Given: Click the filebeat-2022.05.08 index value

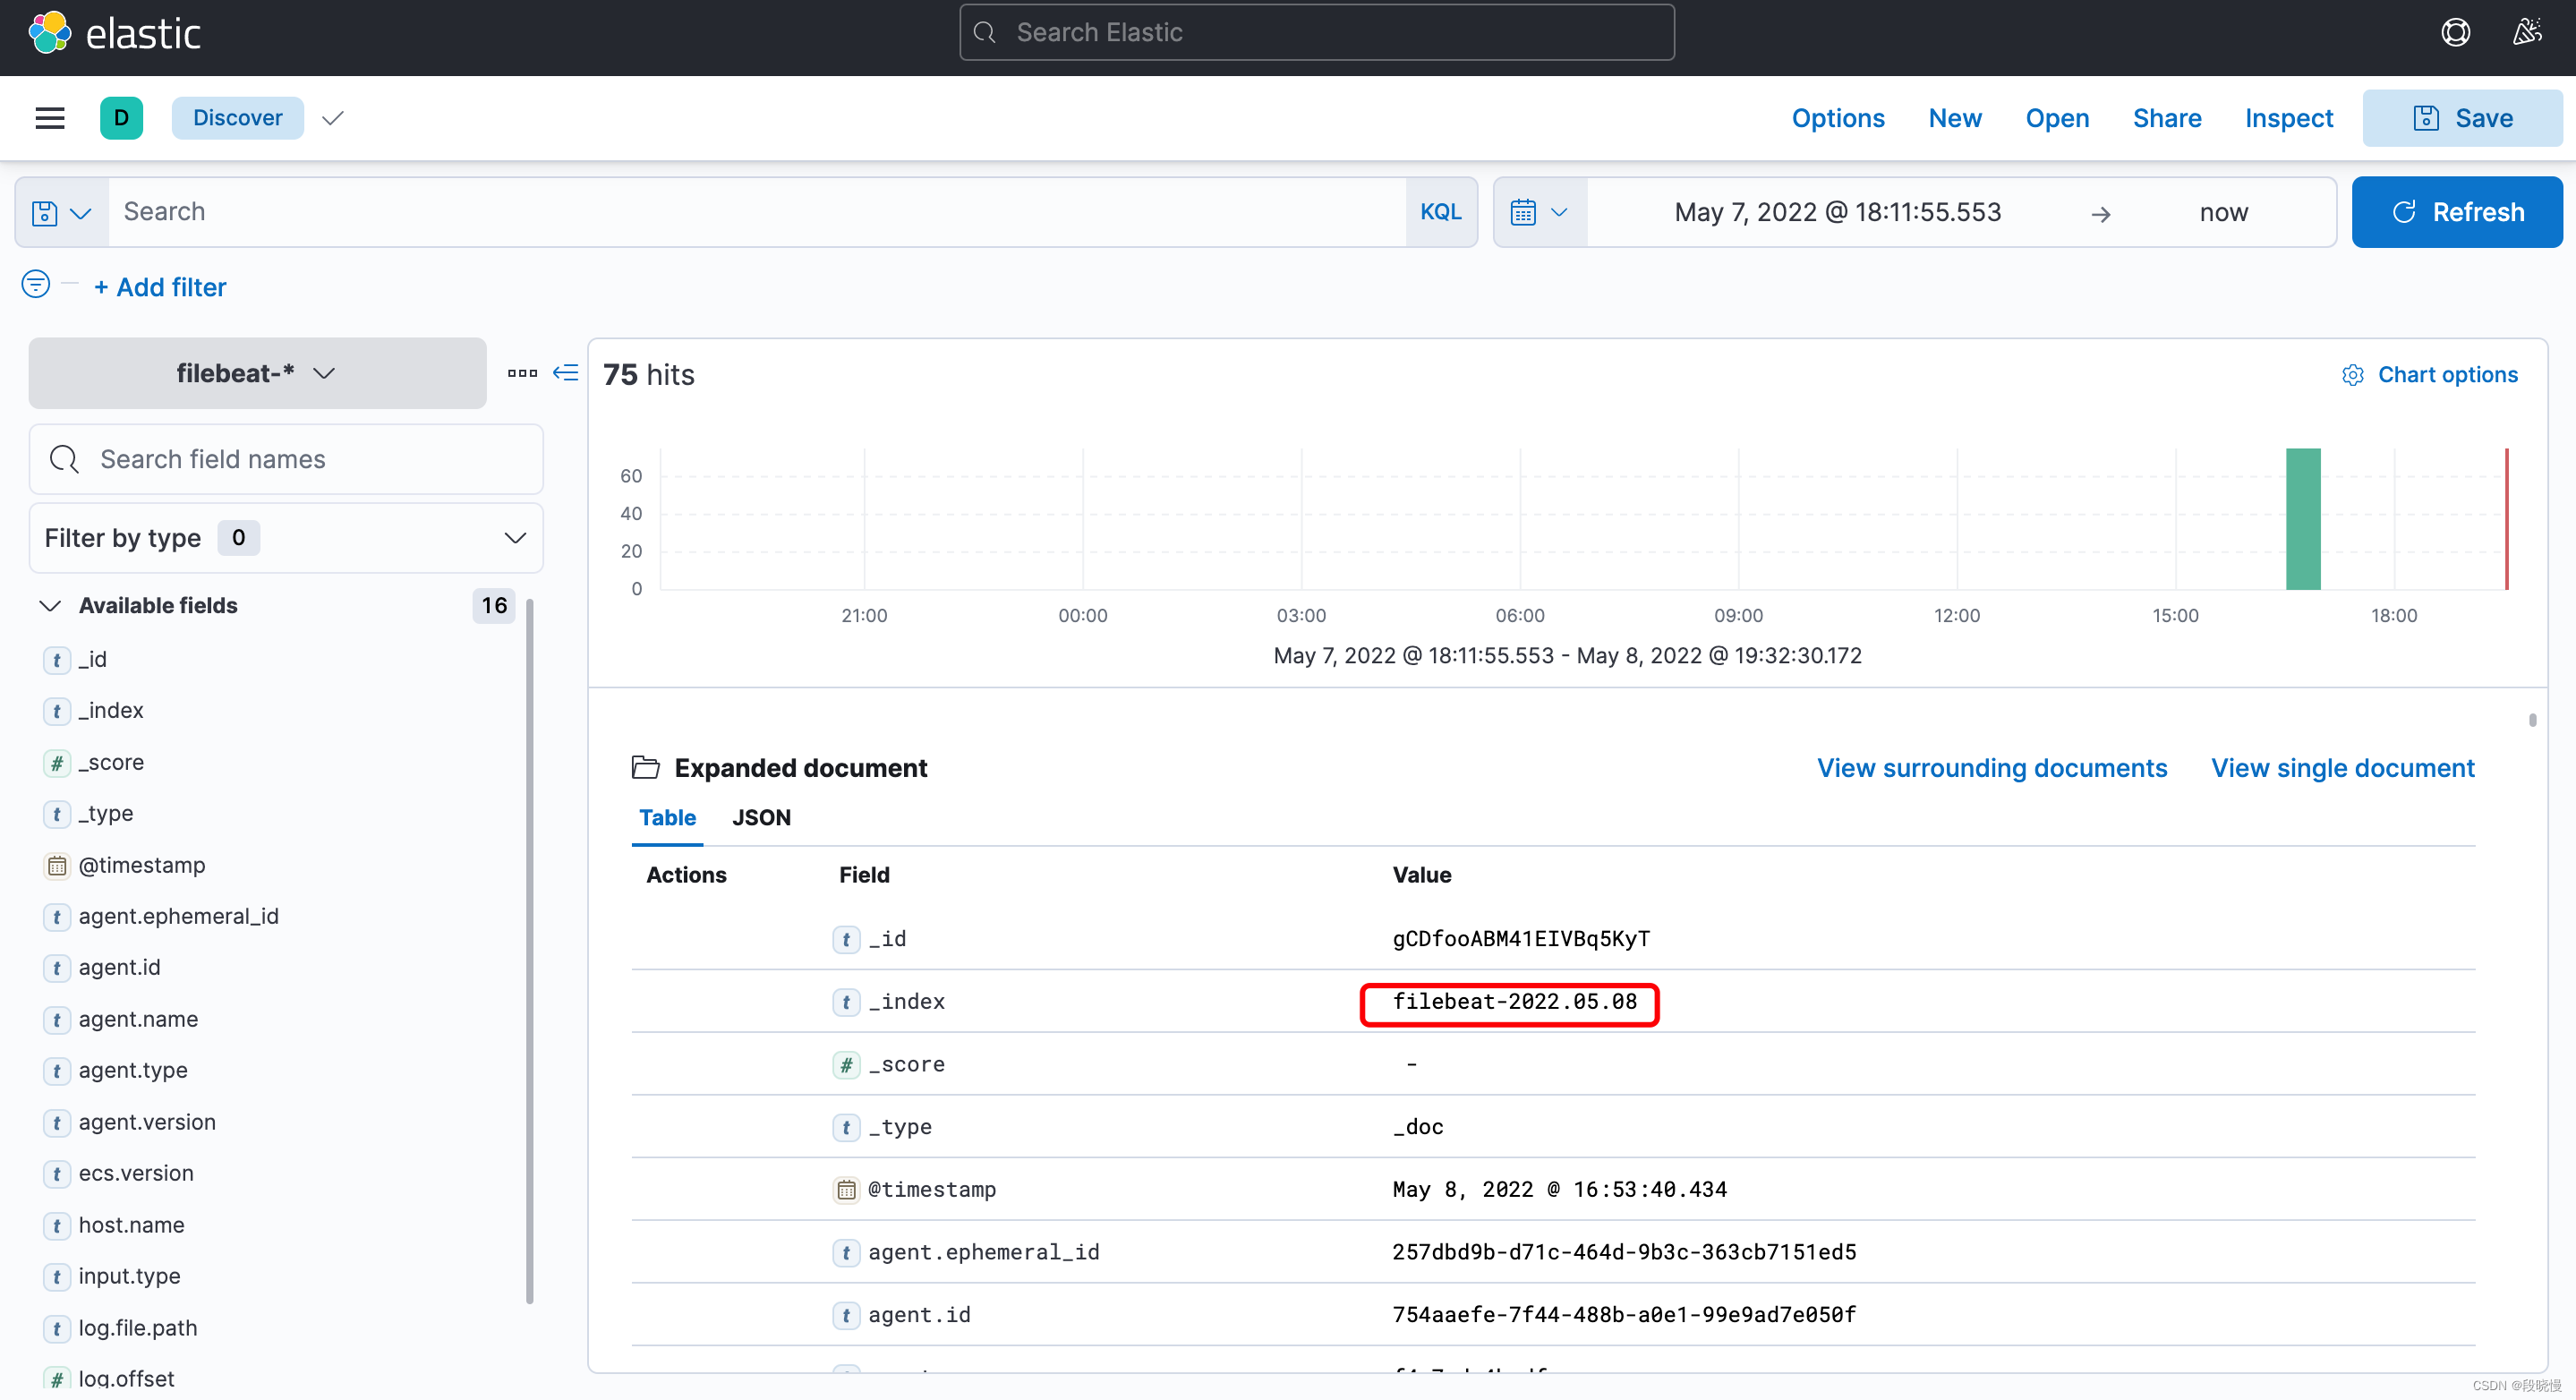Looking at the screenshot, I should 1514,1002.
